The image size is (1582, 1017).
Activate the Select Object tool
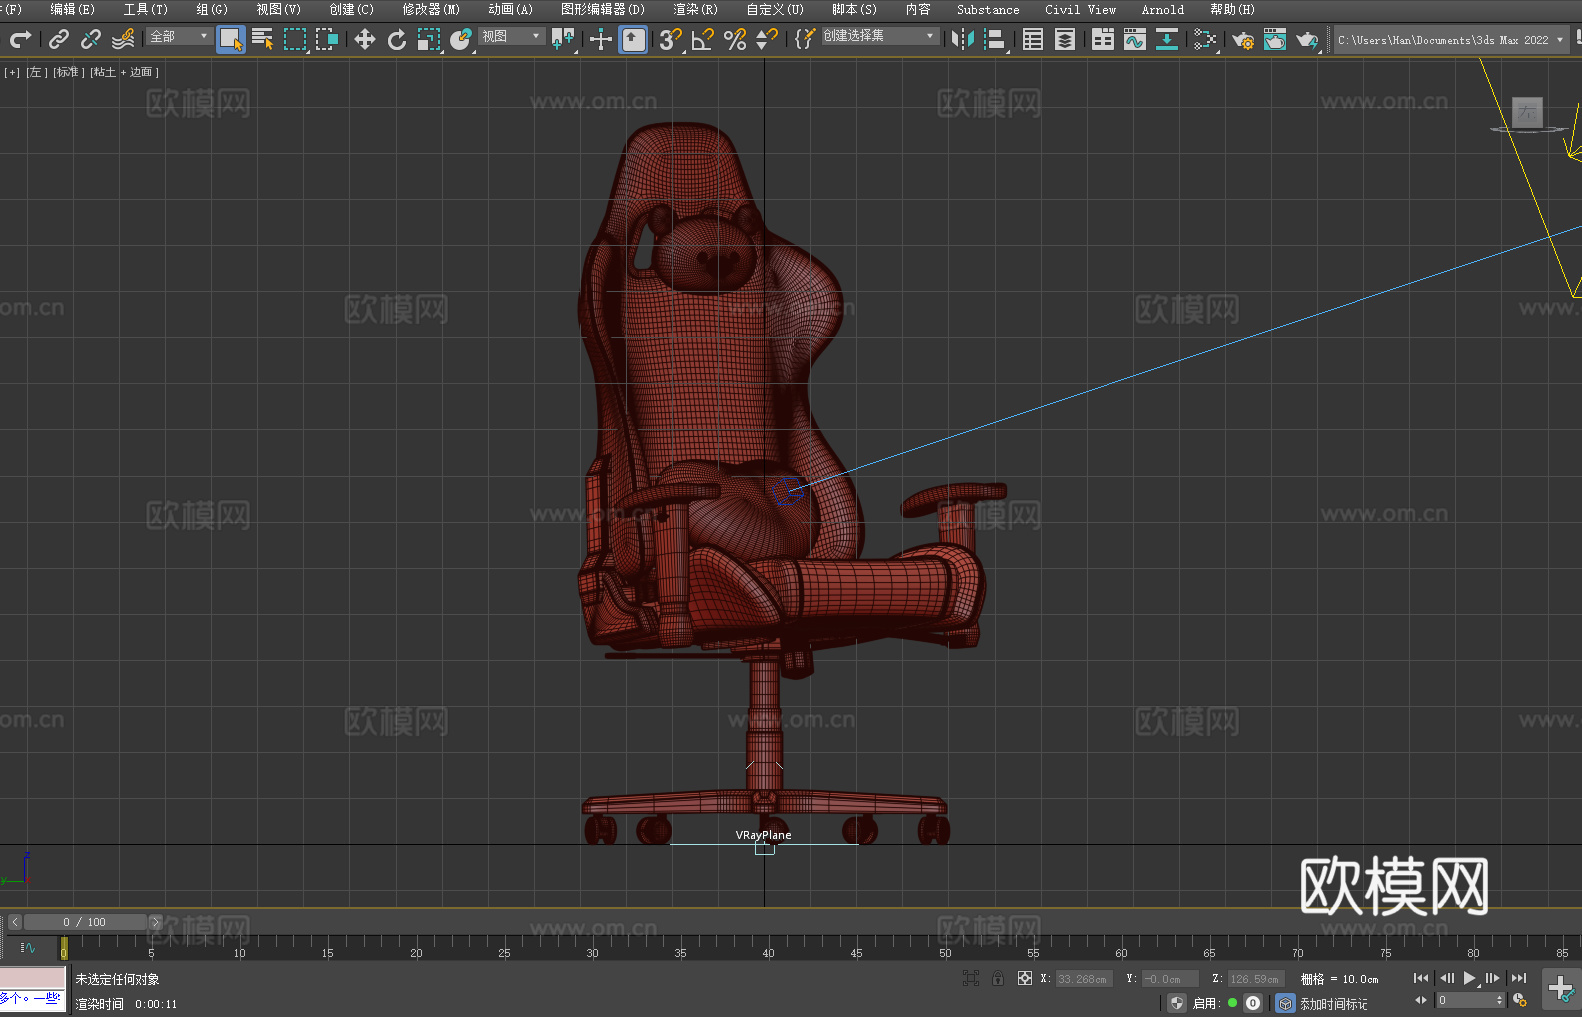click(231, 39)
